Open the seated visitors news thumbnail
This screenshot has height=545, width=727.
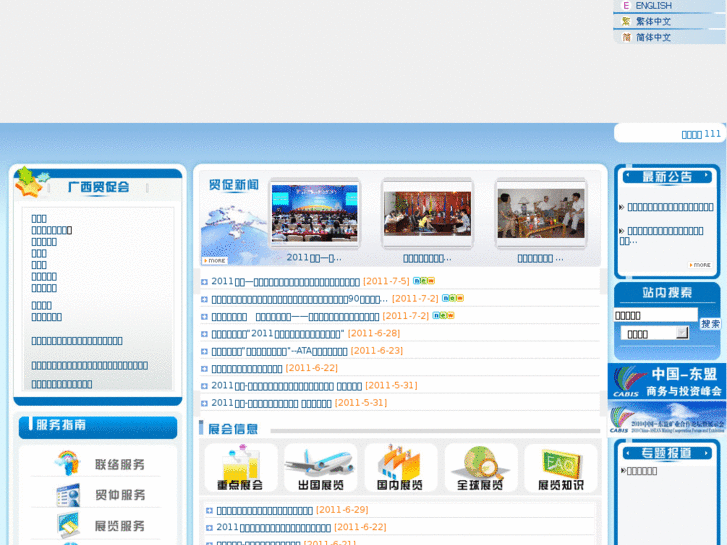coord(541,213)
